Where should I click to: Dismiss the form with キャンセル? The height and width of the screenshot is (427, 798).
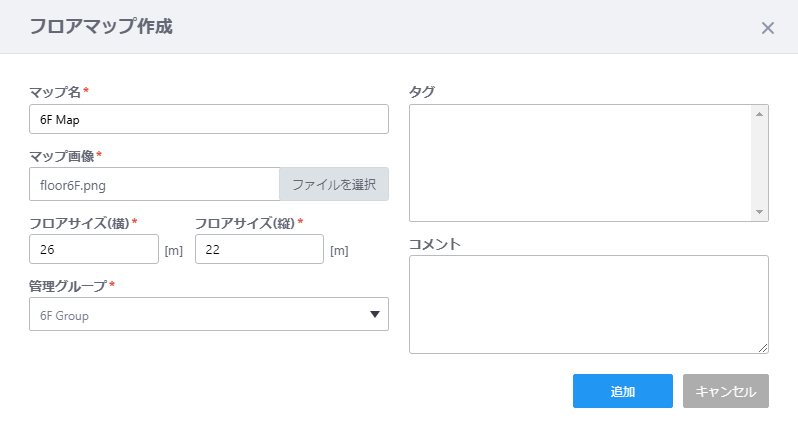[x=726, y=391]
